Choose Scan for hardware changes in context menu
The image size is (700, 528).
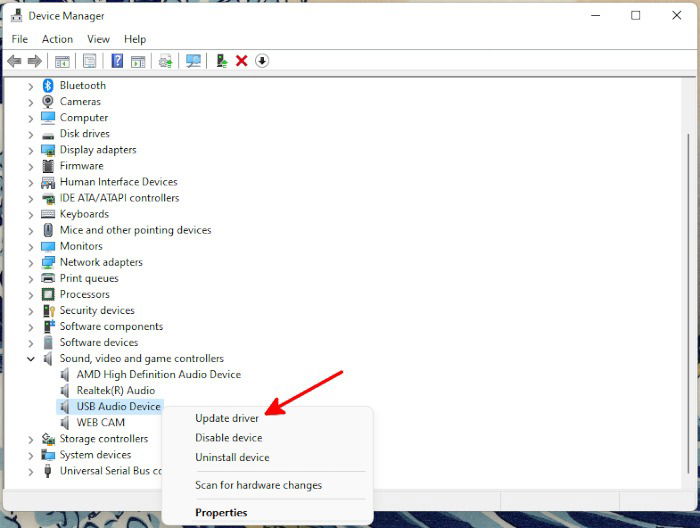click(x=258, y=485)
